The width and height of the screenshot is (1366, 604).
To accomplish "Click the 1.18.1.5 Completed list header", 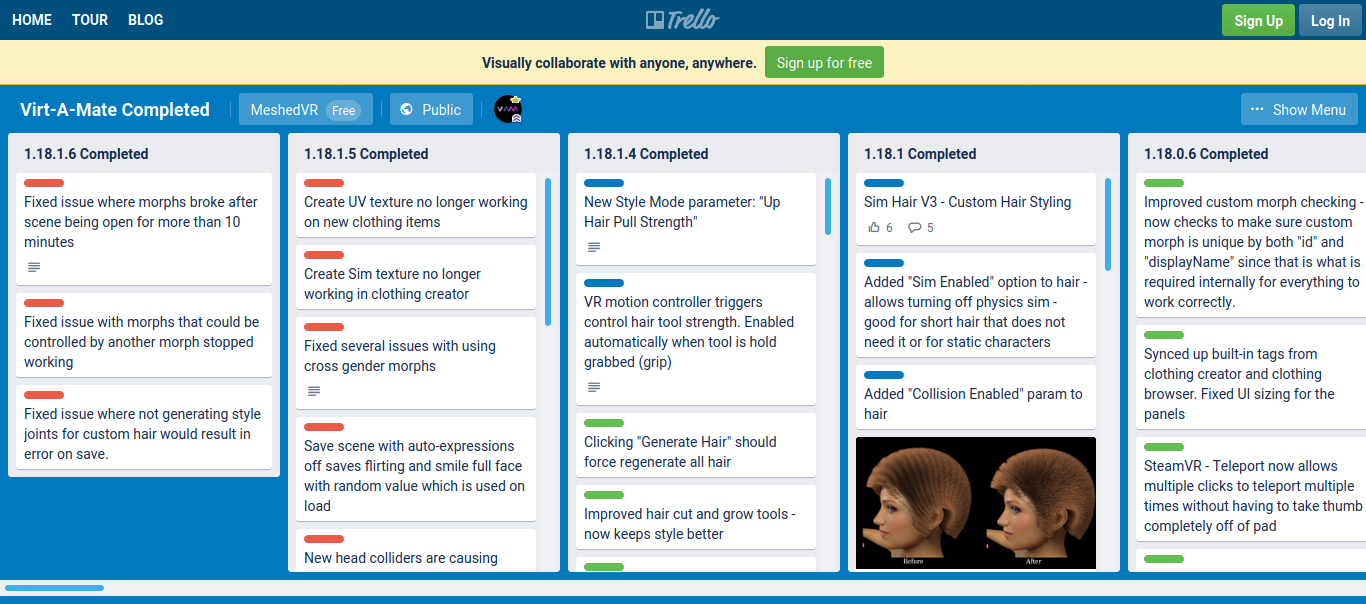I will click(x=366, y=154).
